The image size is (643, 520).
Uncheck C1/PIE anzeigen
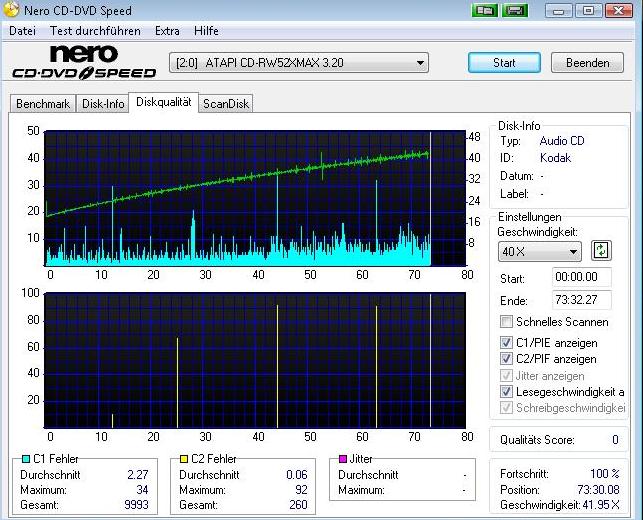(508, 343)
